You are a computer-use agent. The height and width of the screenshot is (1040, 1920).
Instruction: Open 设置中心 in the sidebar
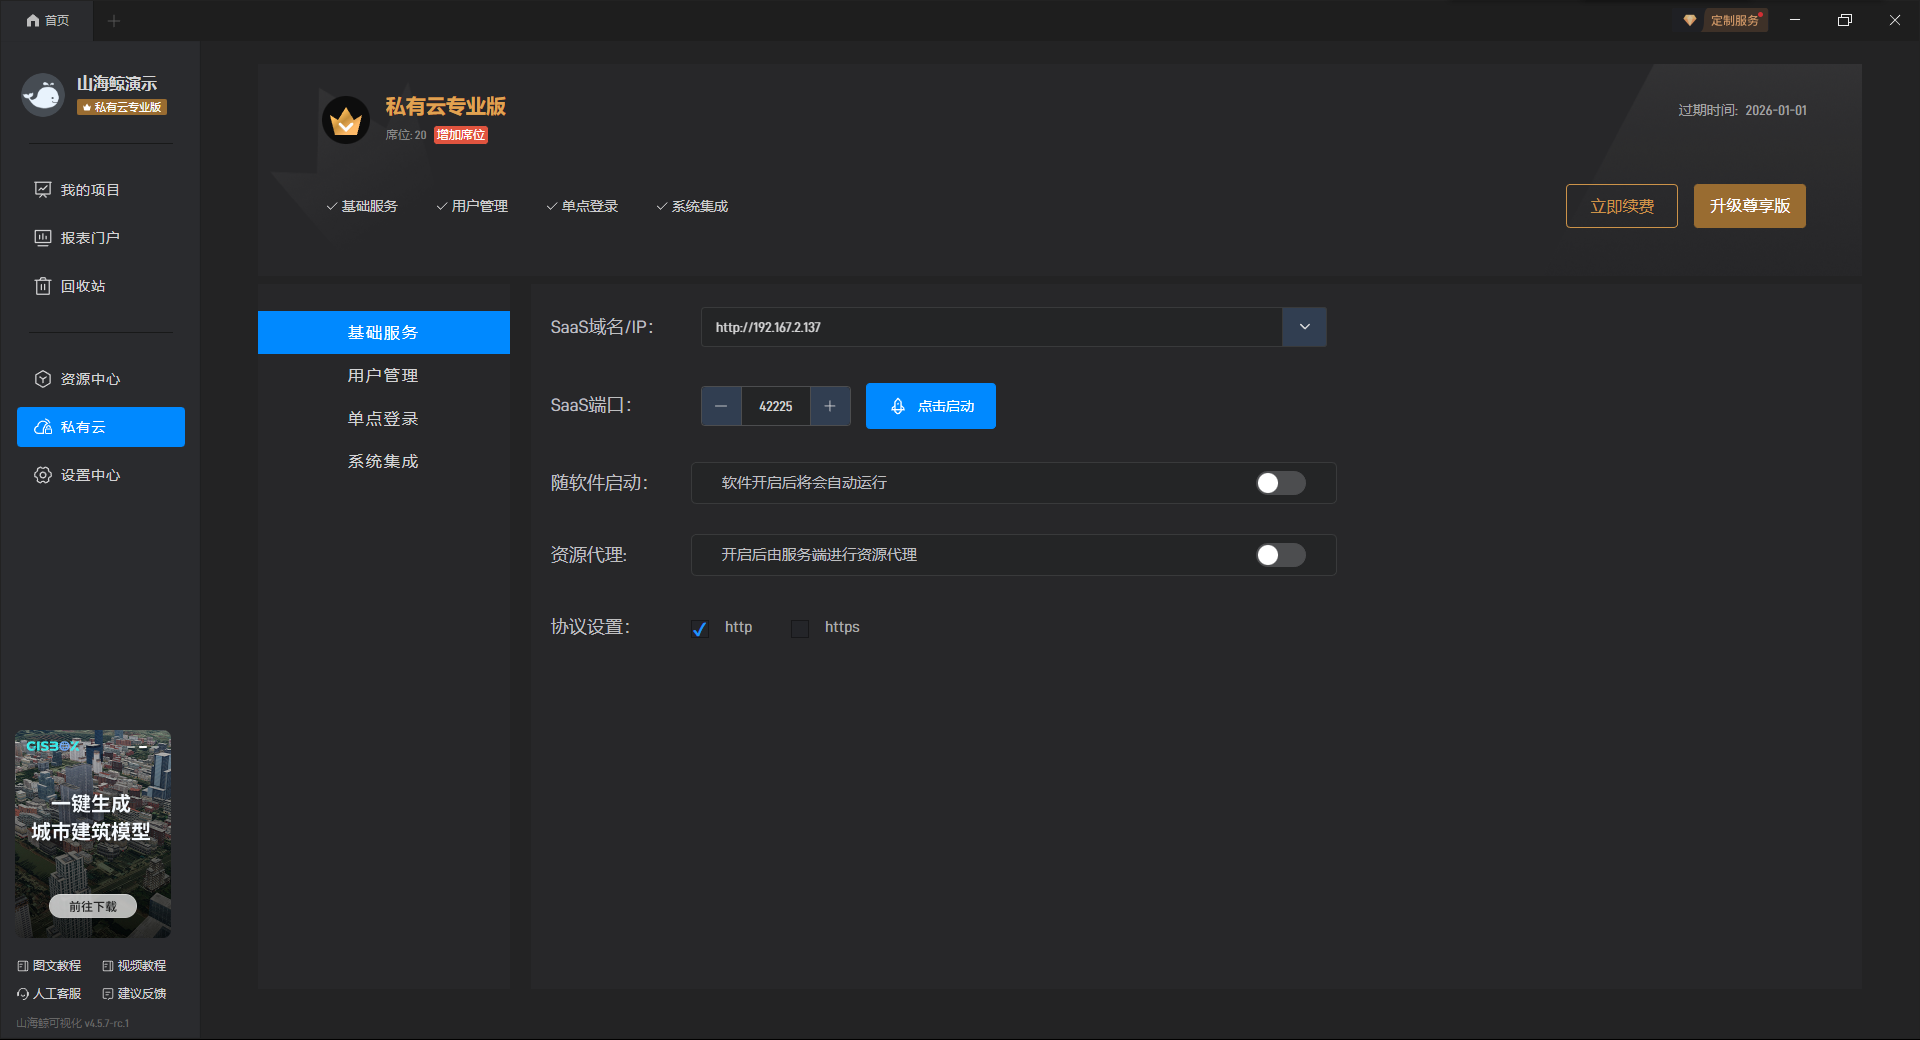(100, 475)
